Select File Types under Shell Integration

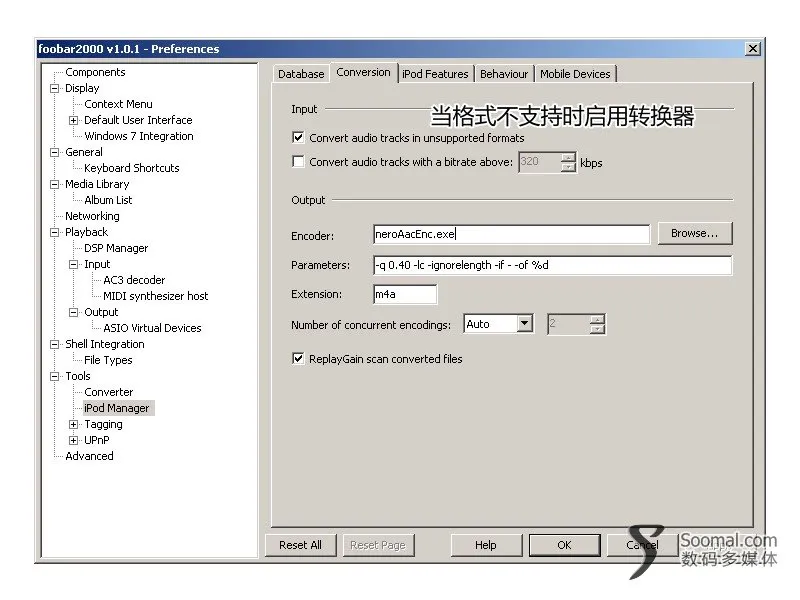click(108, 360)
